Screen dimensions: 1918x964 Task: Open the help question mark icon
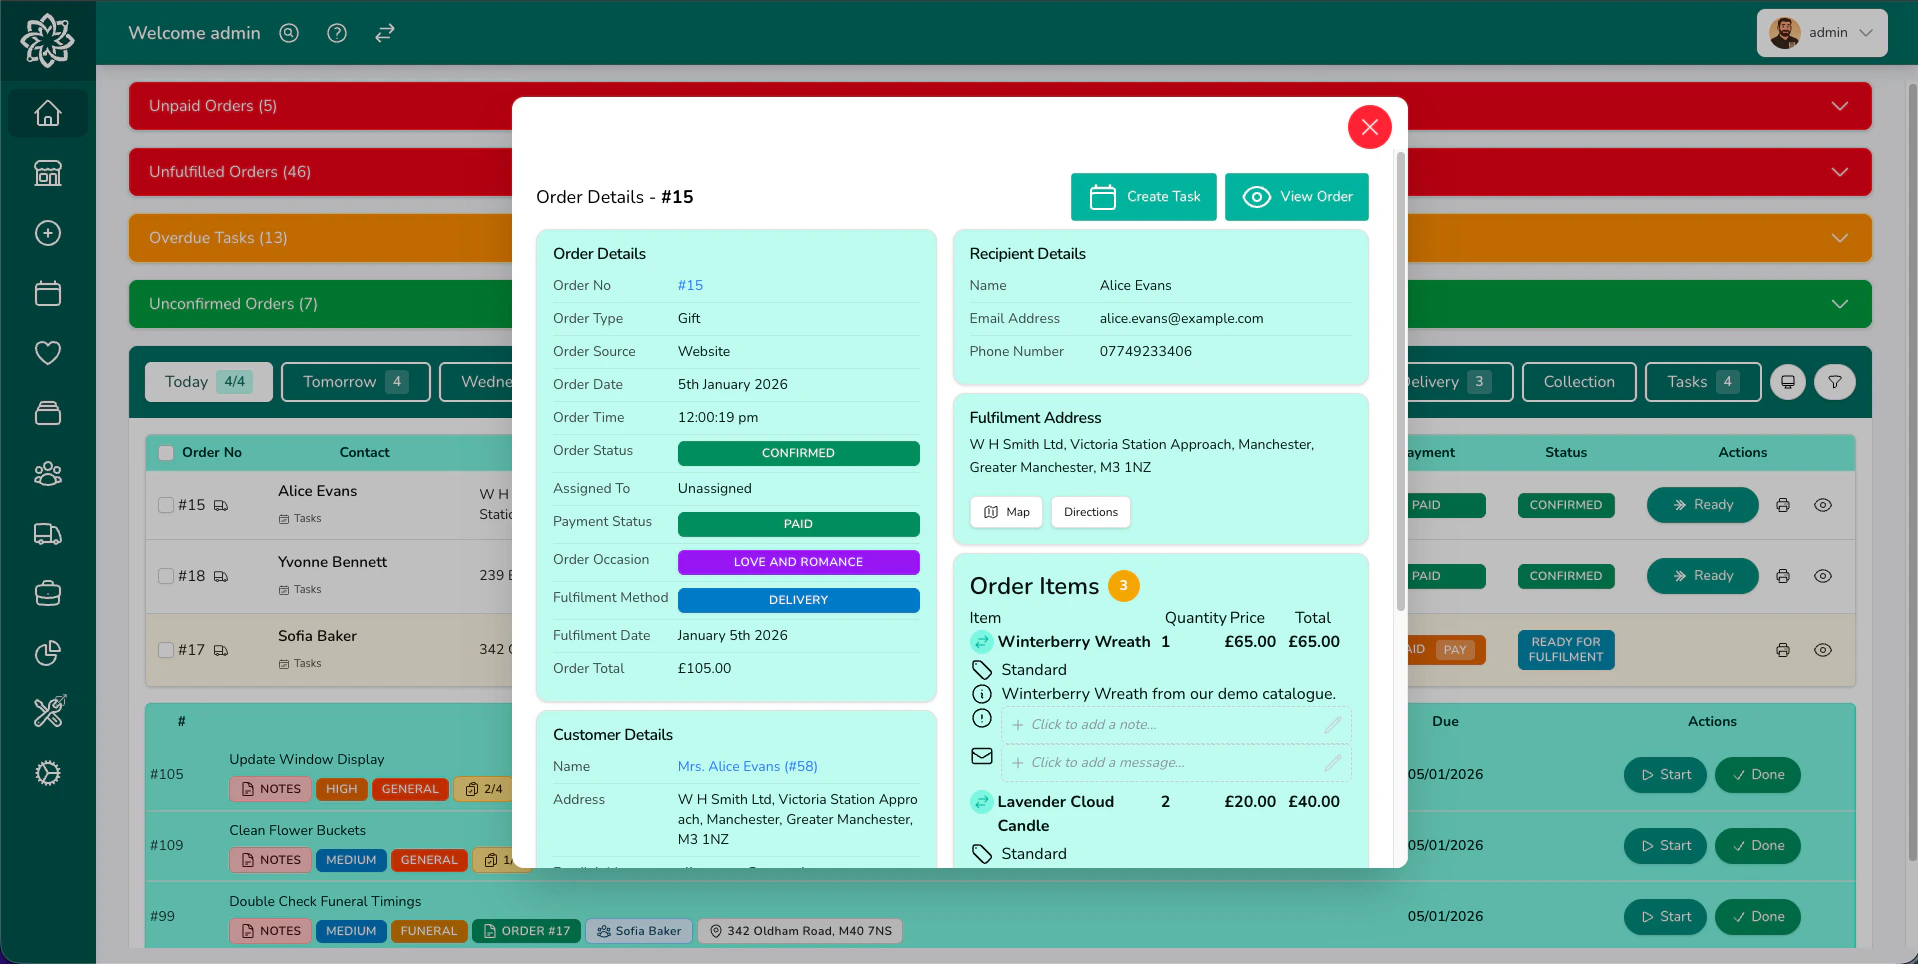[x=336, y=33]
